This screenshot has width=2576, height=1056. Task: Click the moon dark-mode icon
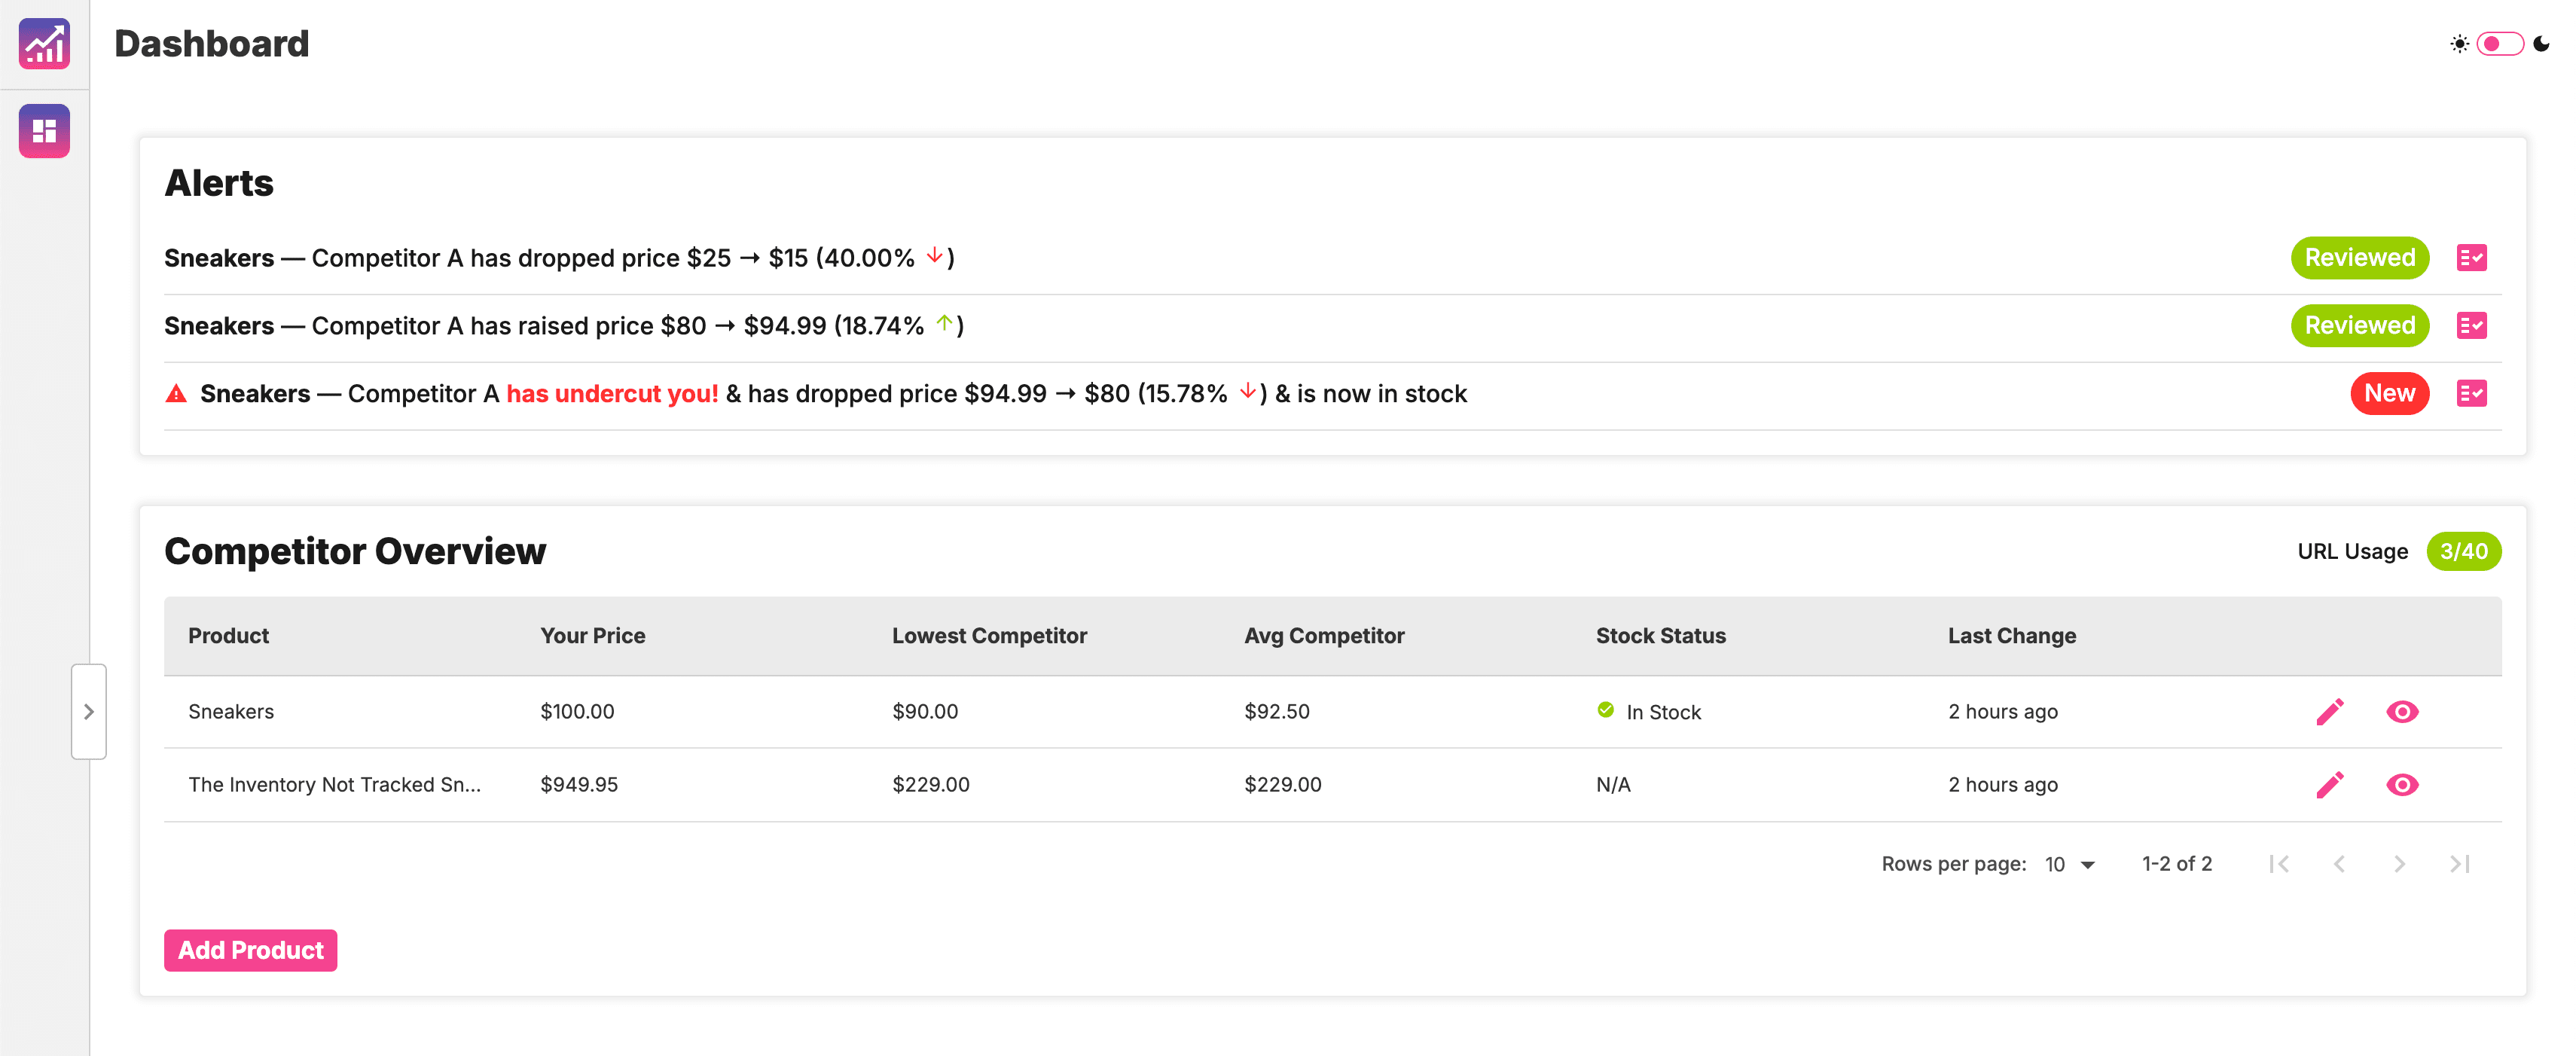point(2541,44)
